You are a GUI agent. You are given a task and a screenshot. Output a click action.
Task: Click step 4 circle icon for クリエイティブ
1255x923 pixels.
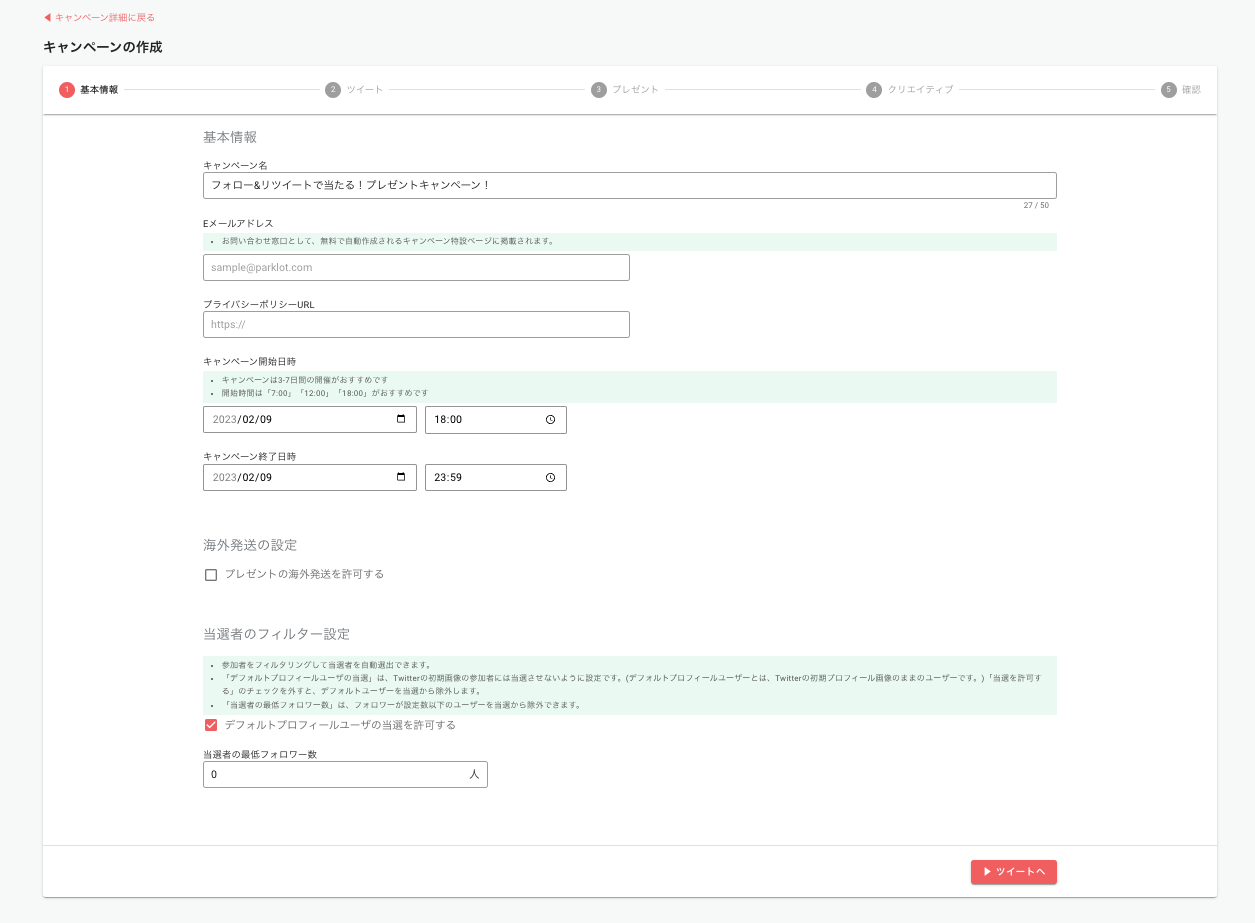[874, 90]
